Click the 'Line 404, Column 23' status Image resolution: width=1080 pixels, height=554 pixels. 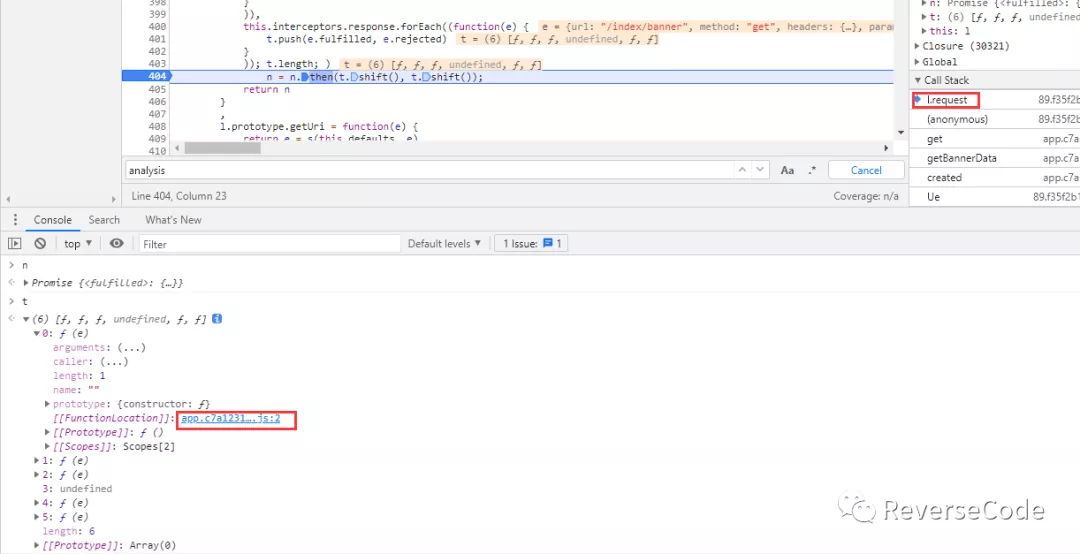tap(179, 196)
